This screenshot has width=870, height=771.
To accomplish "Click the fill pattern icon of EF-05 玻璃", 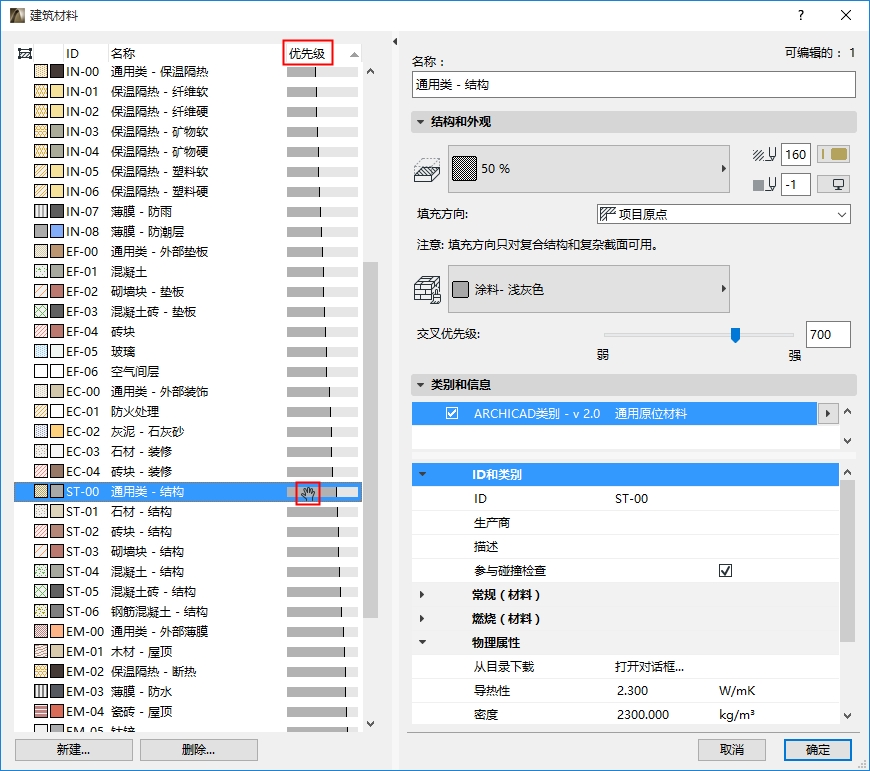I will 41,351.
